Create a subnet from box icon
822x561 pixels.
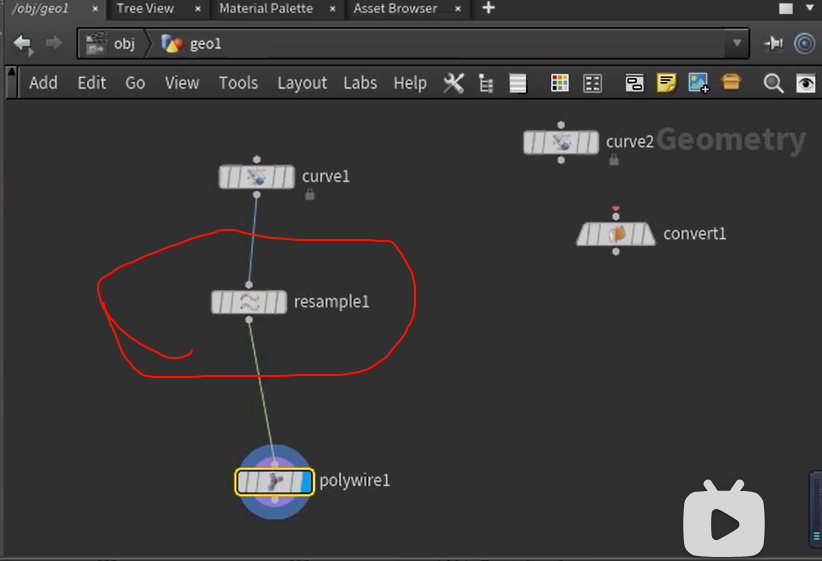click(x=731, y=82)
